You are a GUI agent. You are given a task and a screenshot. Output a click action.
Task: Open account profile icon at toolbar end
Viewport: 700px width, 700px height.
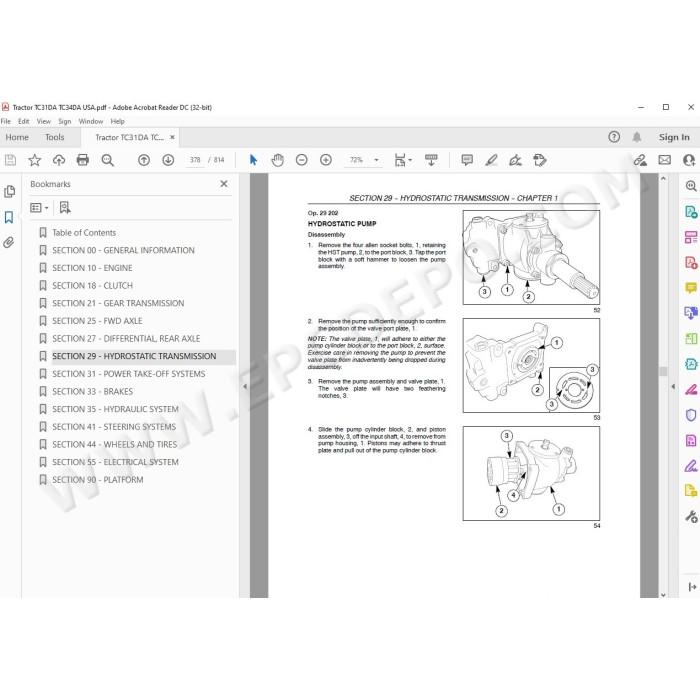[689, 160]
